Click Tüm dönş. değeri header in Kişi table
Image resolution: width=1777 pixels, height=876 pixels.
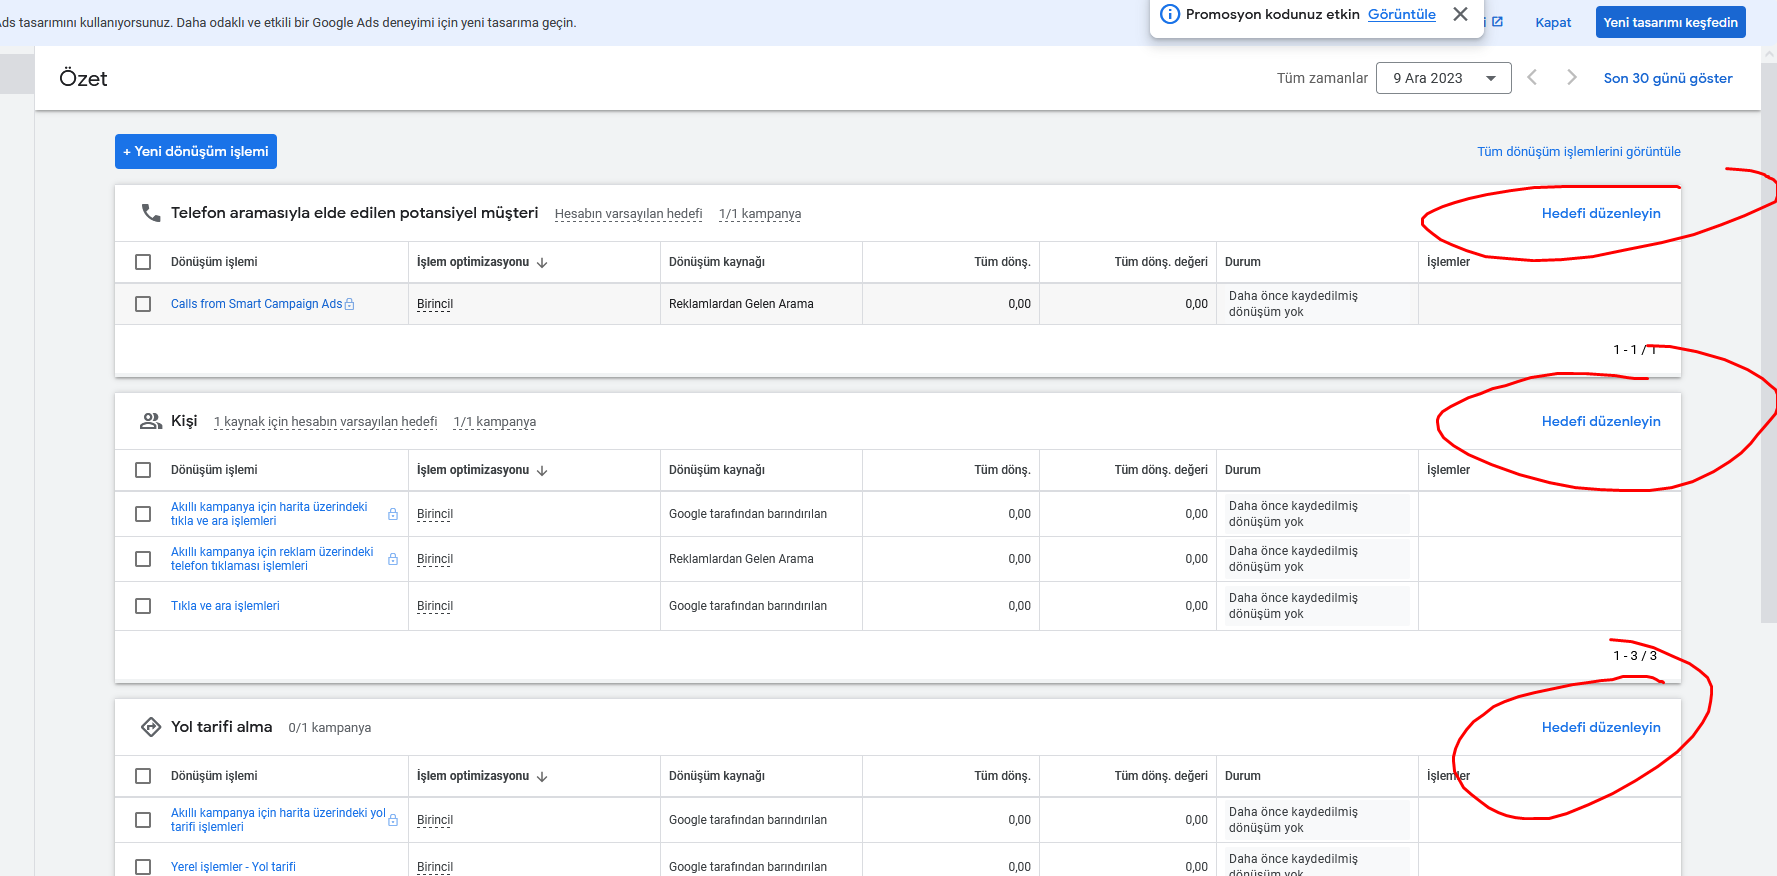1161,470
